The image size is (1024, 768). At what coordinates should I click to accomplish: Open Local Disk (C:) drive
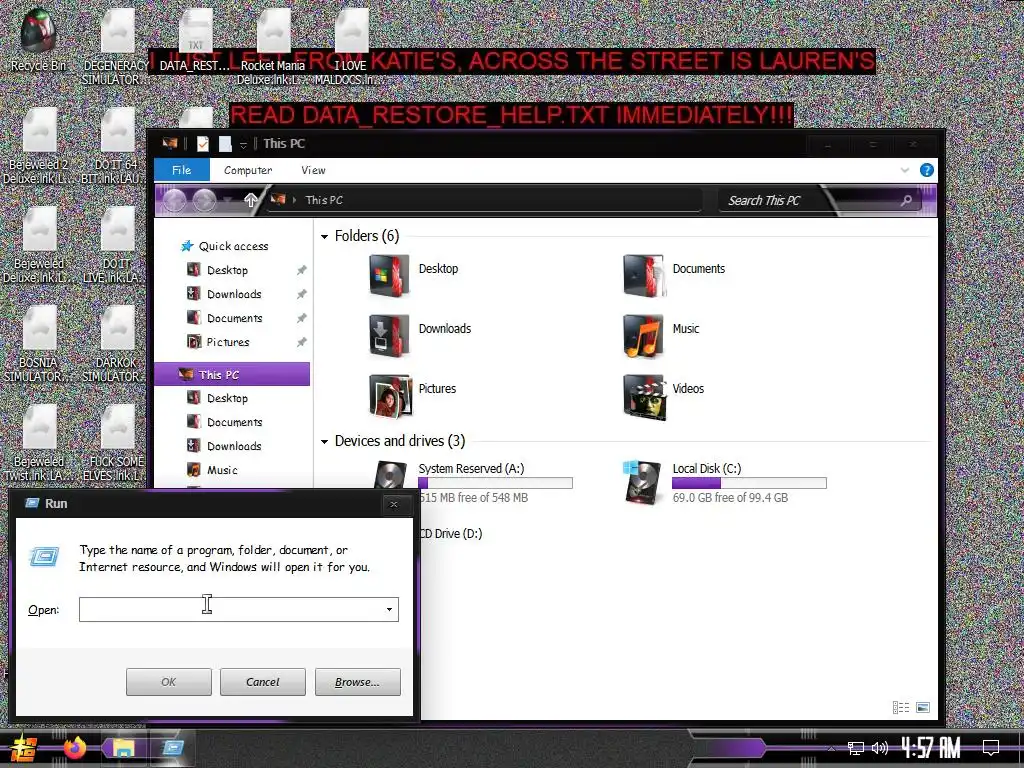725,482
